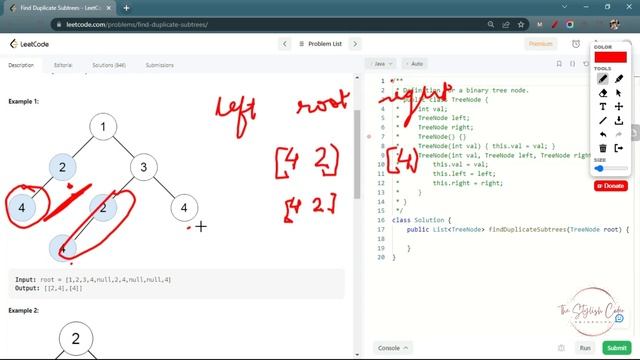Click the Run button

coord(585,348)
